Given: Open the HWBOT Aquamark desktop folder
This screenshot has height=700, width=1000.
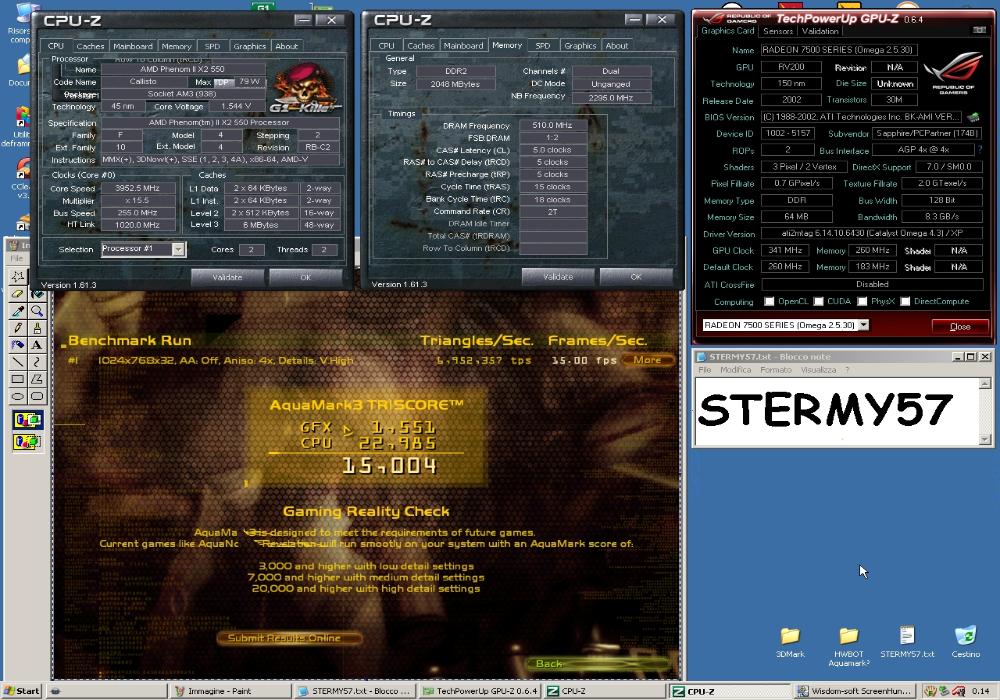Looking at the screenshot, I should 849,646.
